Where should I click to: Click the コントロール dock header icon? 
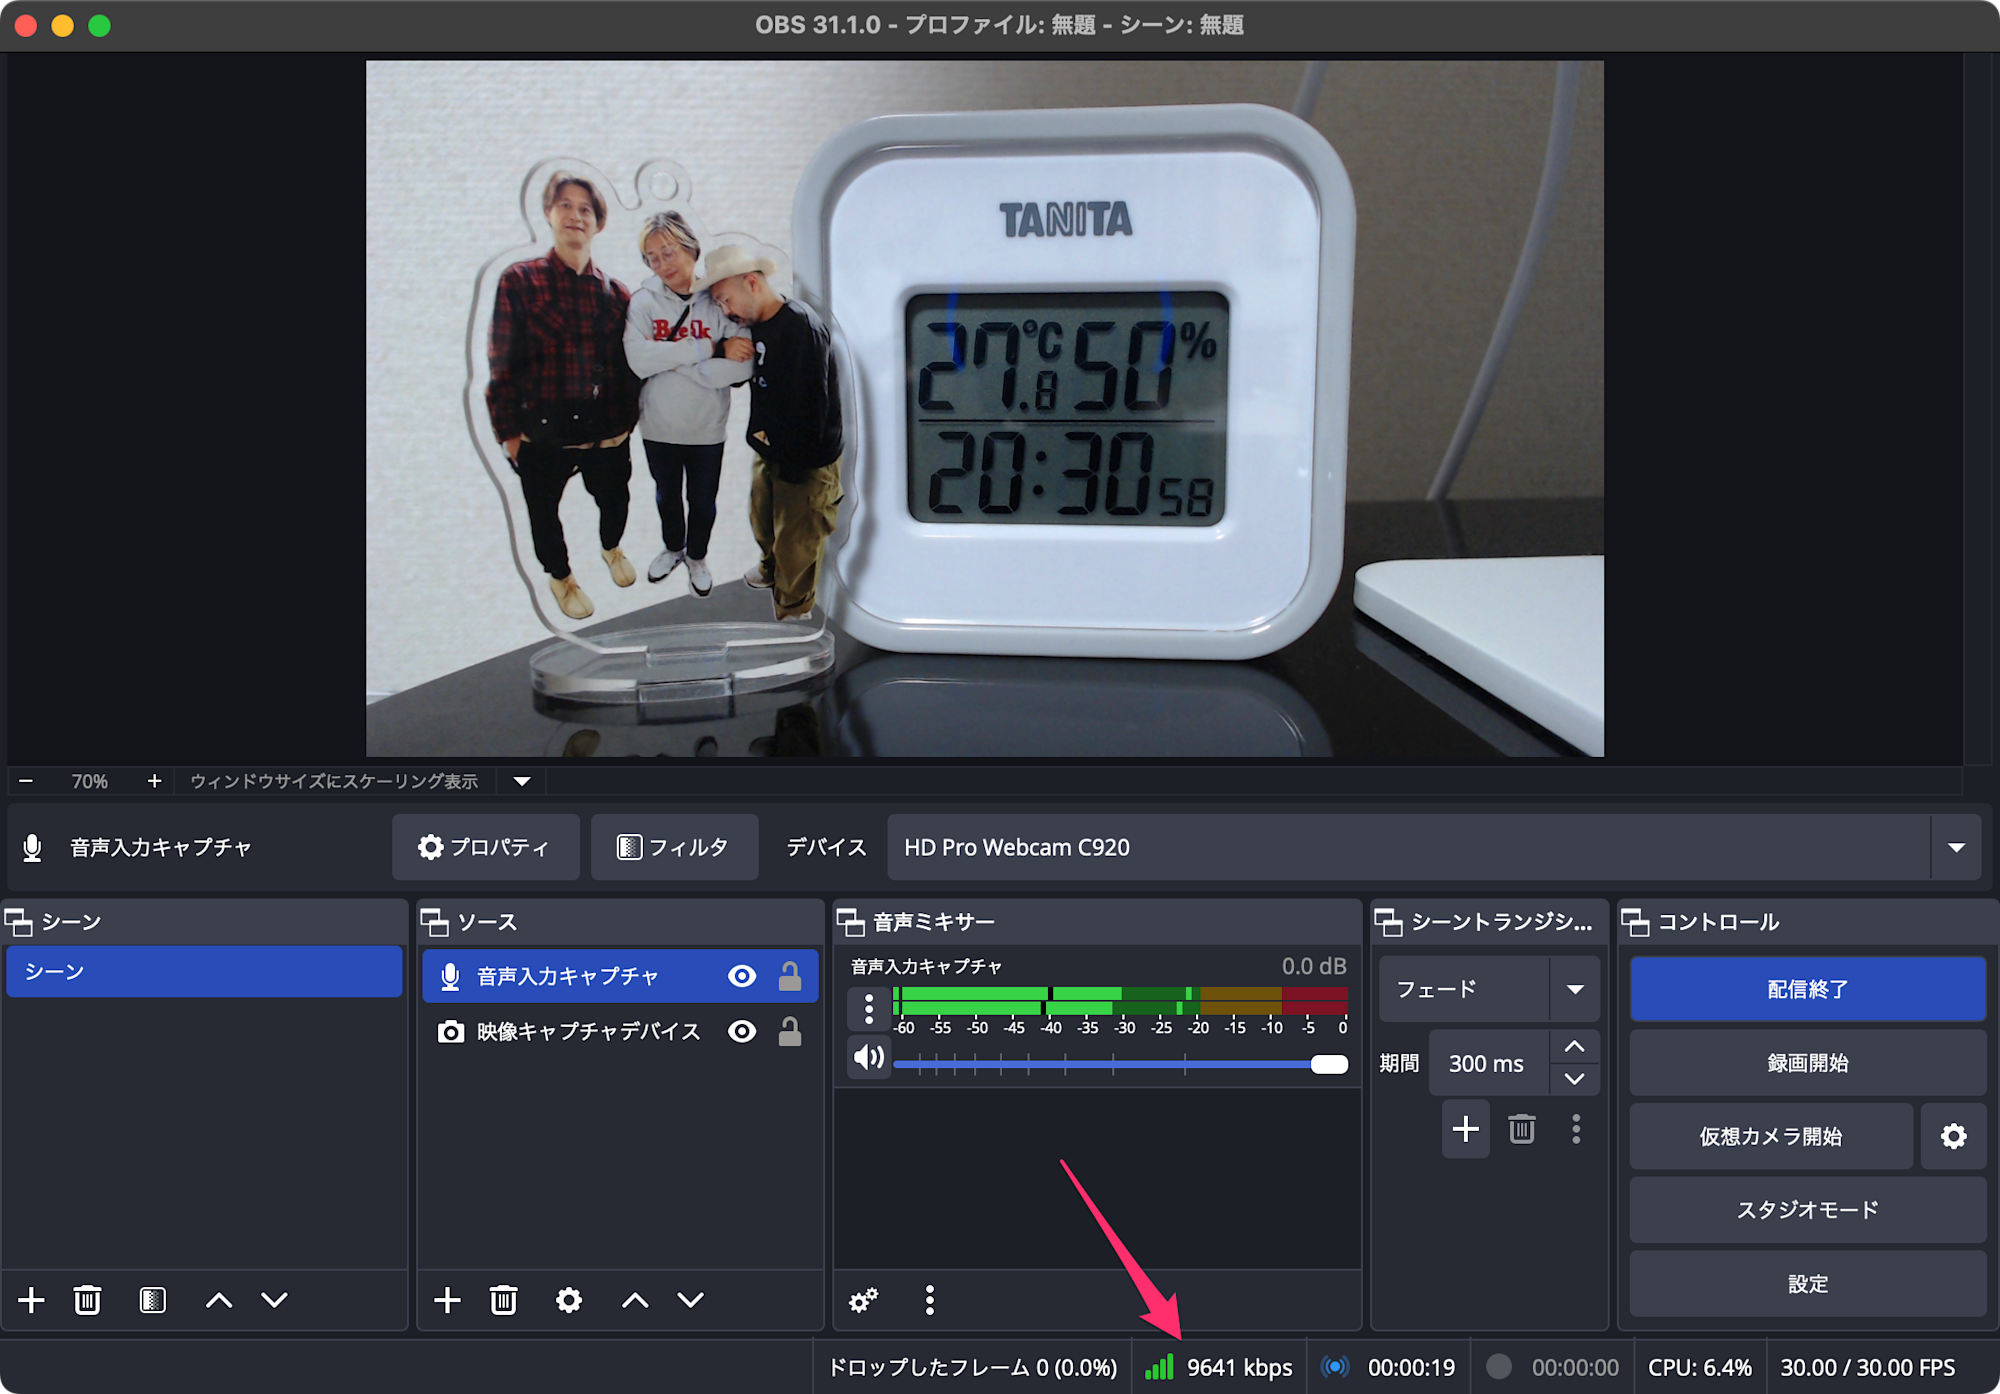point(1635,921)
